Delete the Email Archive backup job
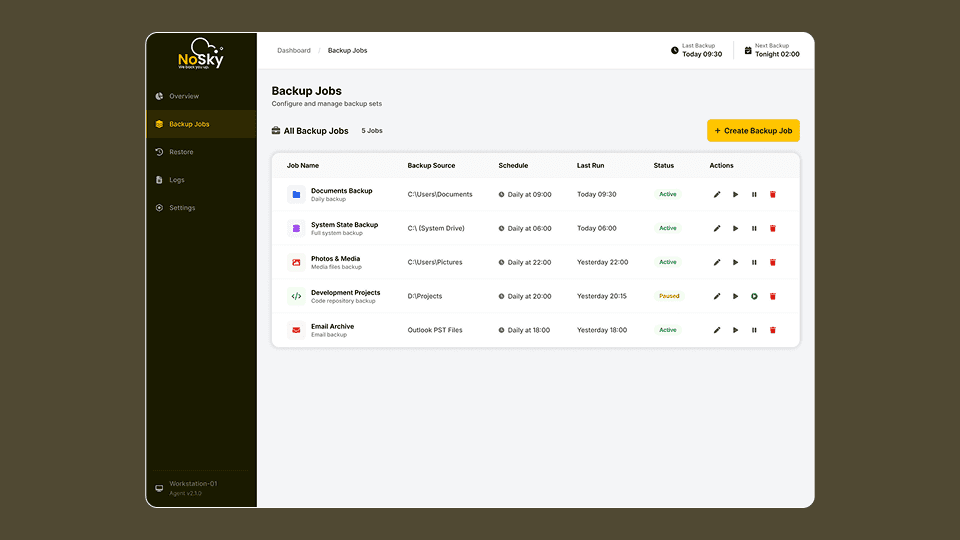960x540 pixels. pos(773,330)
